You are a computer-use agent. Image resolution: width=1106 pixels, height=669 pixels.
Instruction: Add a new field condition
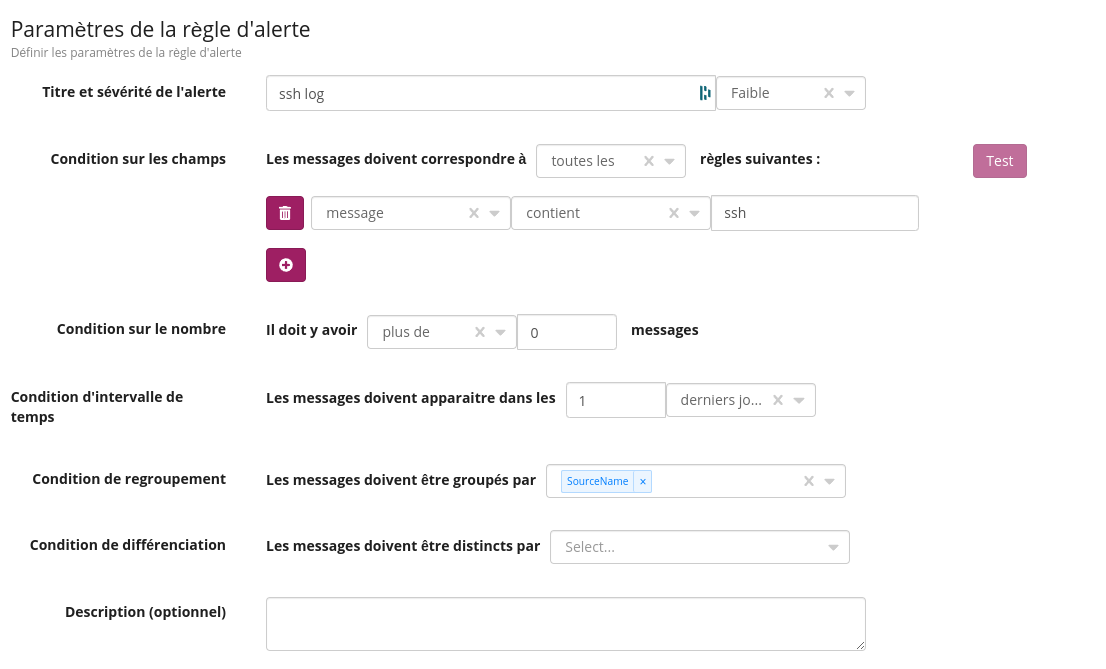(285, 265)
